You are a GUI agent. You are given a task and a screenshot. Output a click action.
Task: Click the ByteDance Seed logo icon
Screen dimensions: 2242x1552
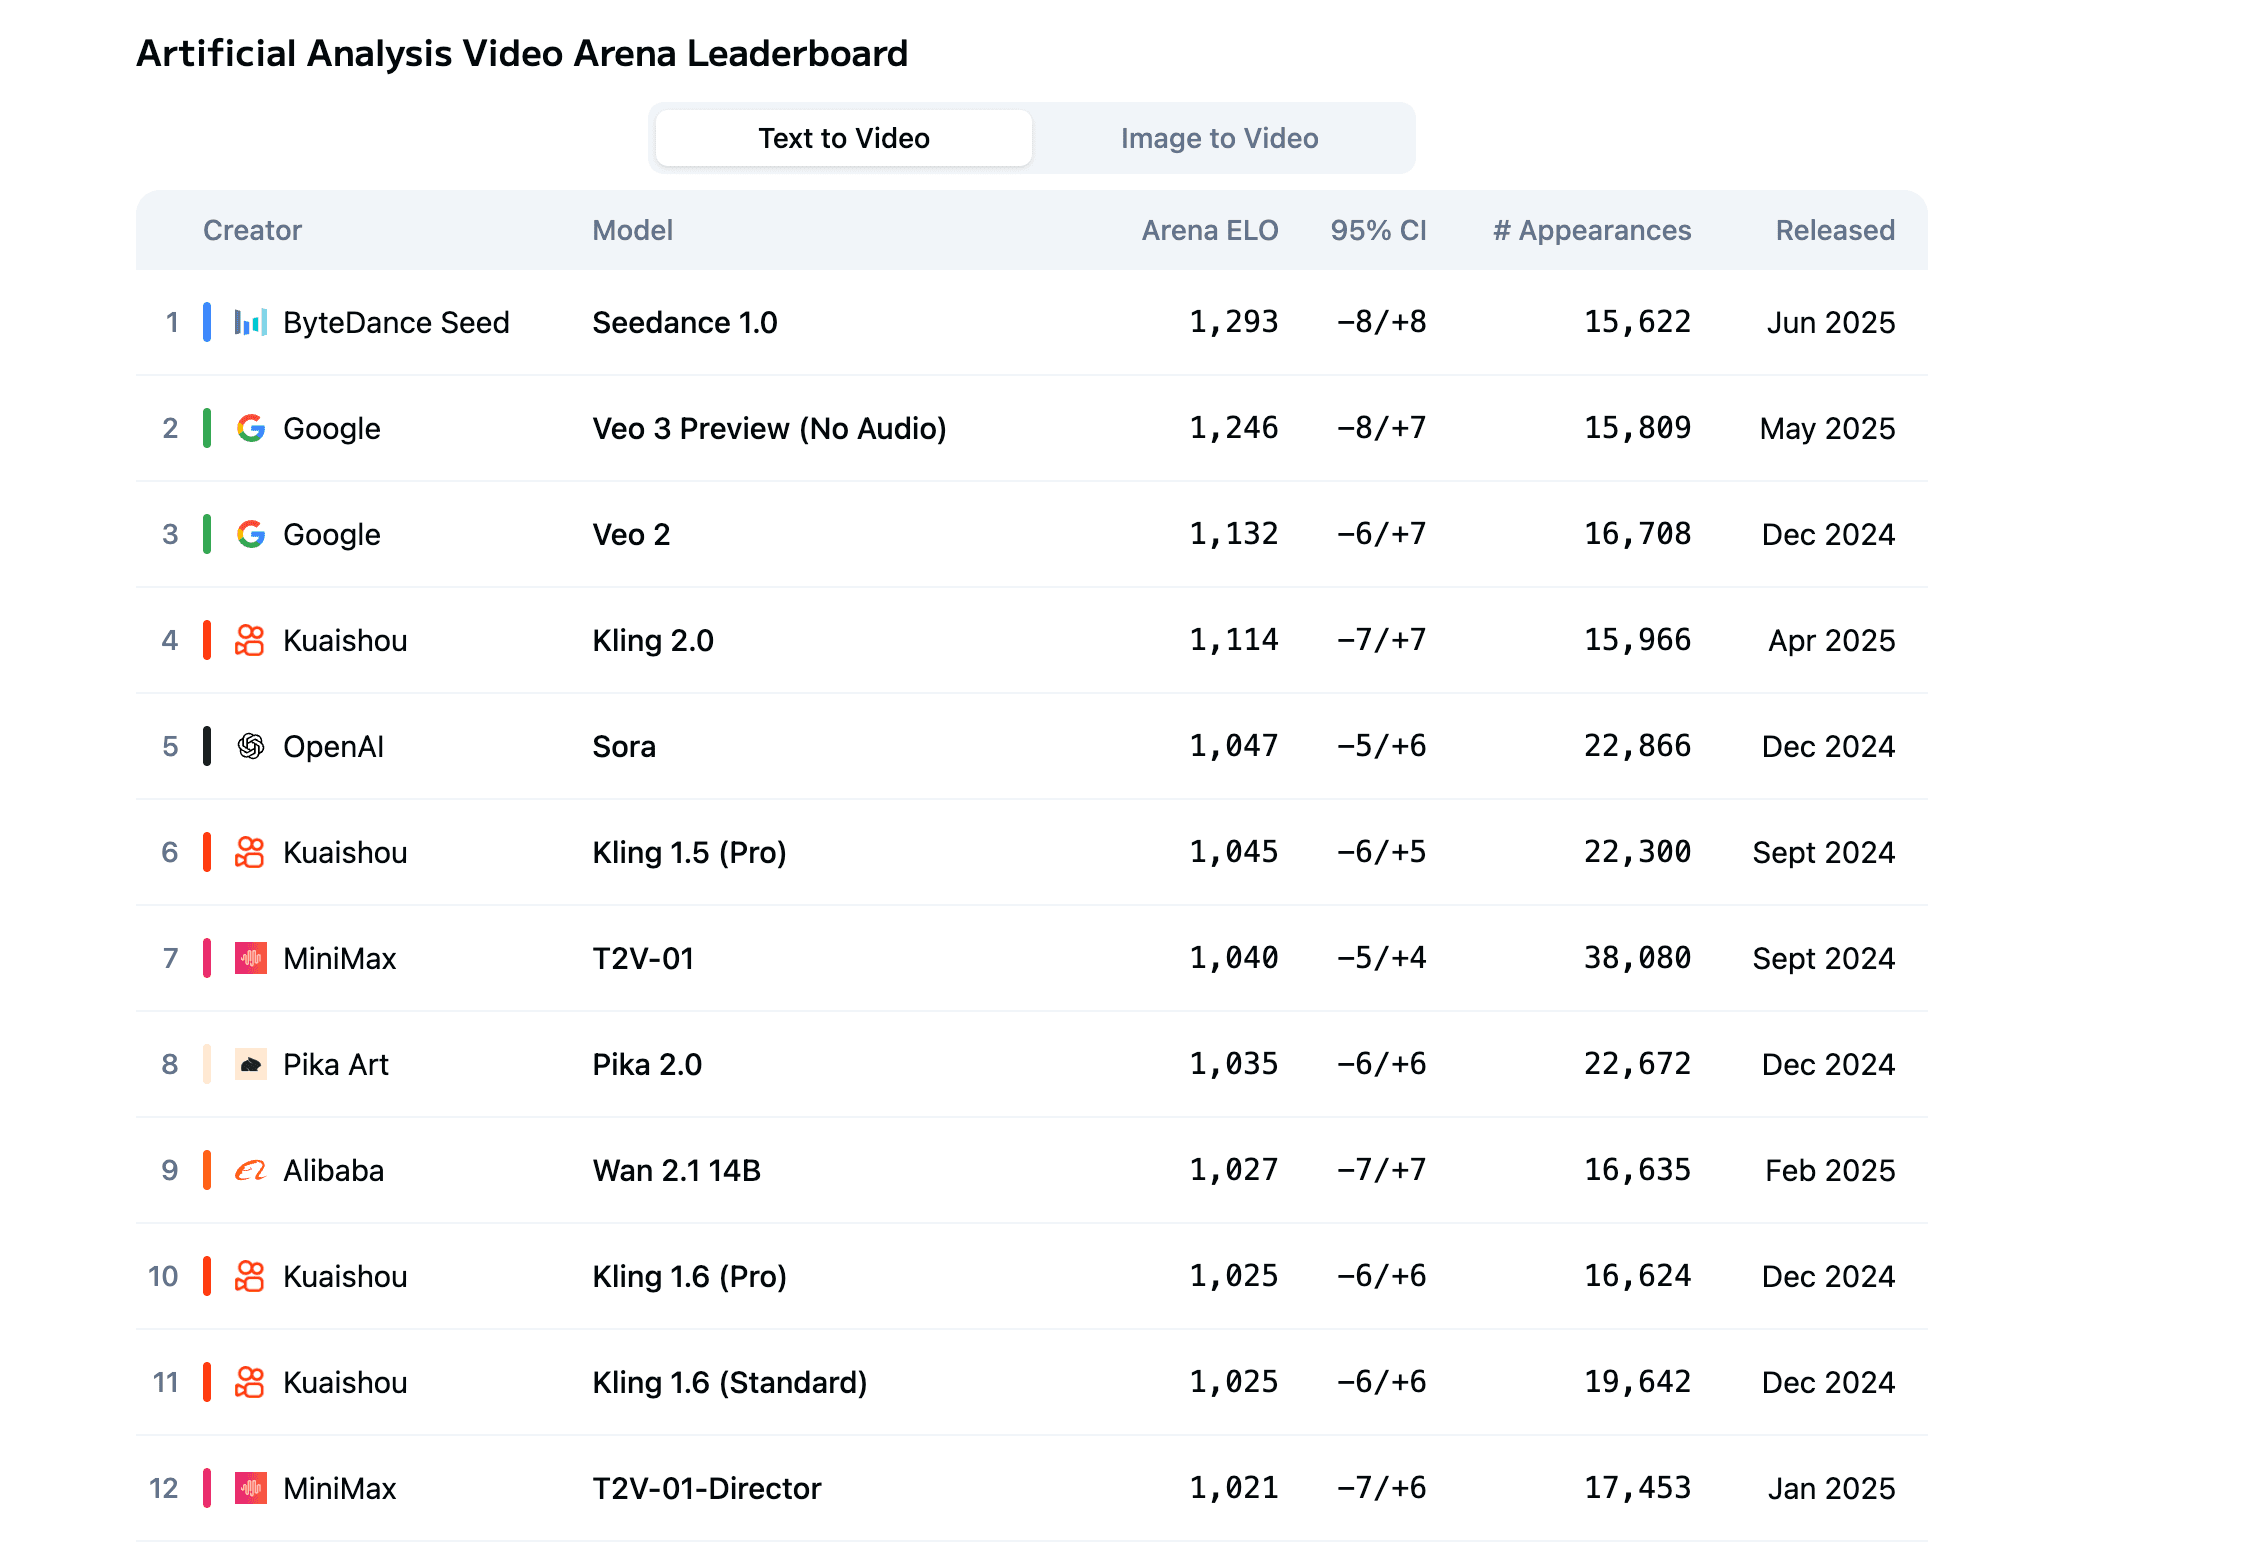point(250,322)
